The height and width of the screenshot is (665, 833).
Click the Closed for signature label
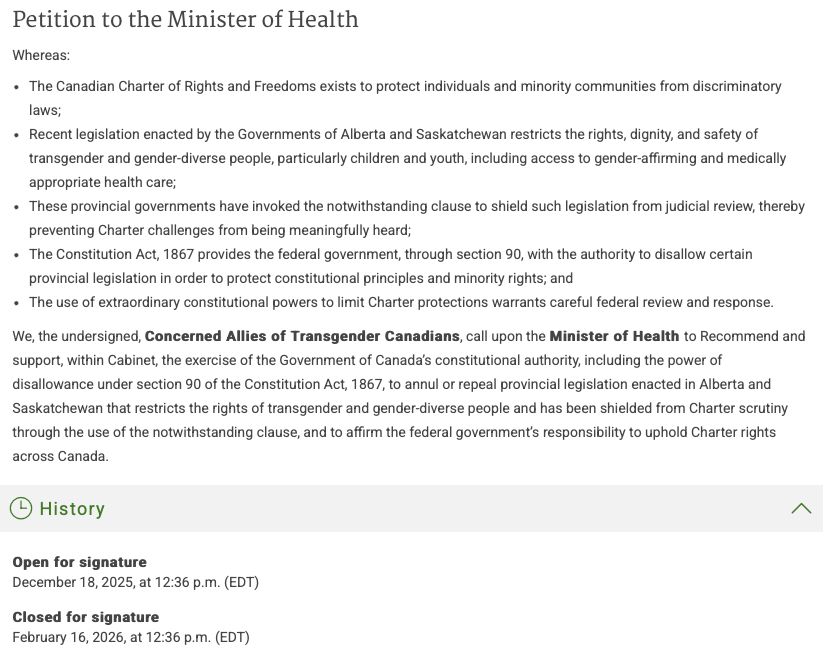(83, 617)
